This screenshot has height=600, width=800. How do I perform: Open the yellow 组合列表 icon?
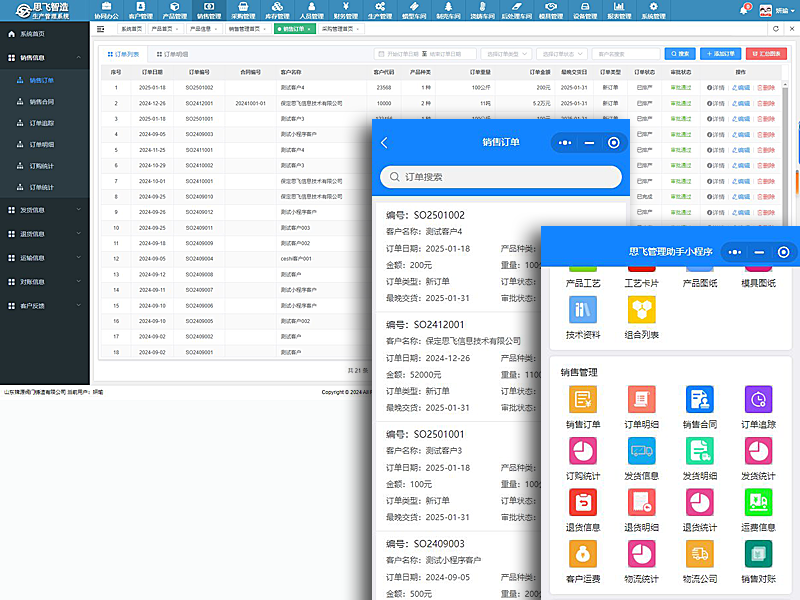641,310
